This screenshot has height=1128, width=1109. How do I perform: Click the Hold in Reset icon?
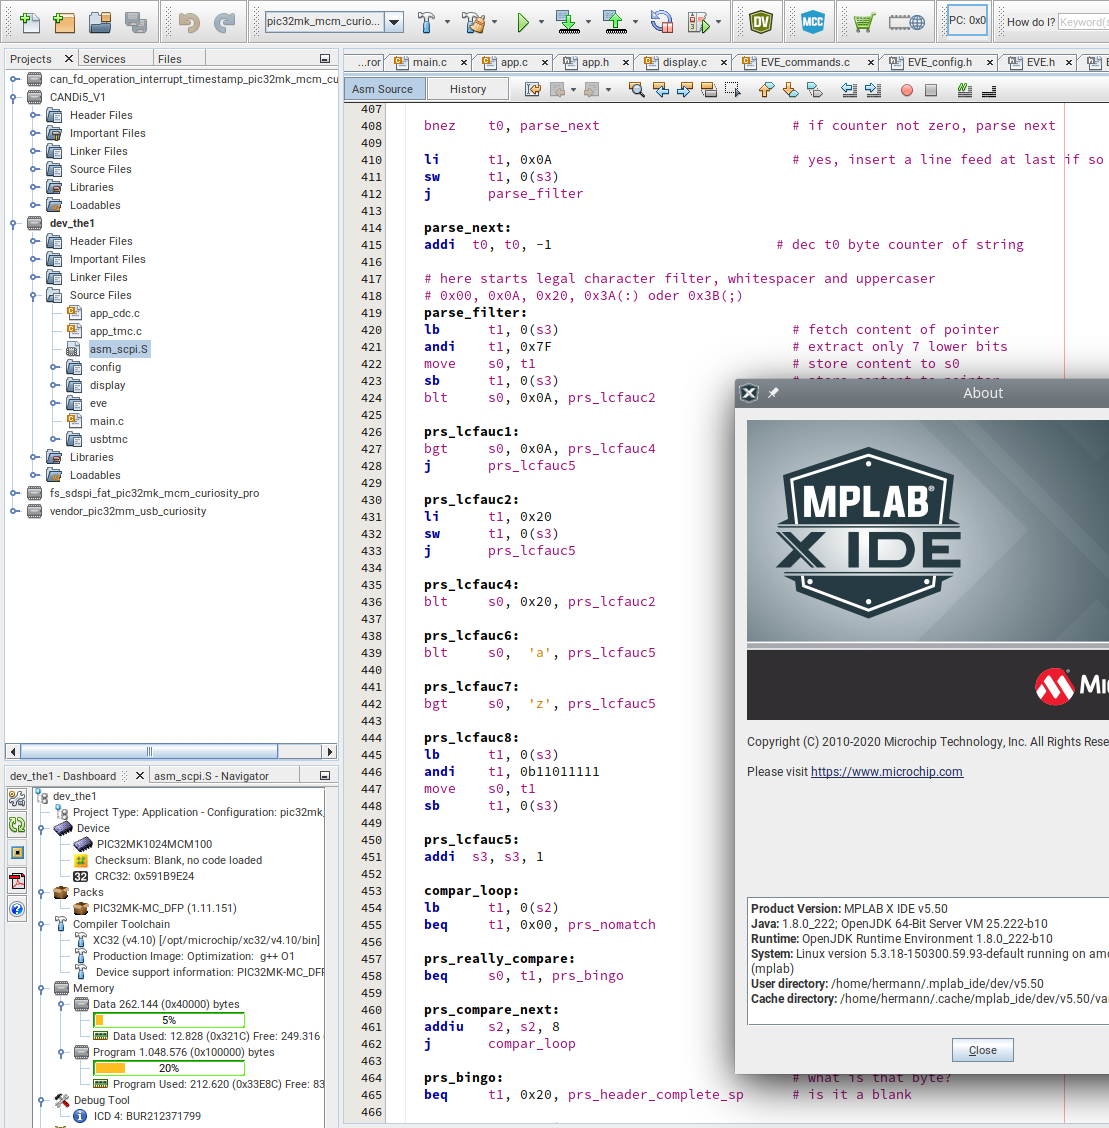pyautogui.click(x=662, y=22)
